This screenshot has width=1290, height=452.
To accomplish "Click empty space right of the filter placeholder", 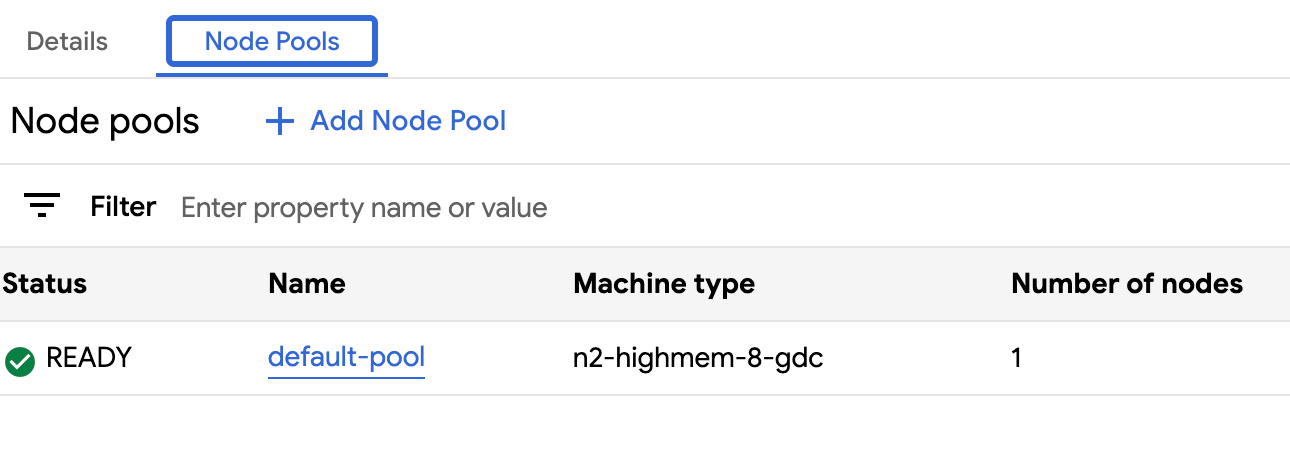I will [900, 208].
